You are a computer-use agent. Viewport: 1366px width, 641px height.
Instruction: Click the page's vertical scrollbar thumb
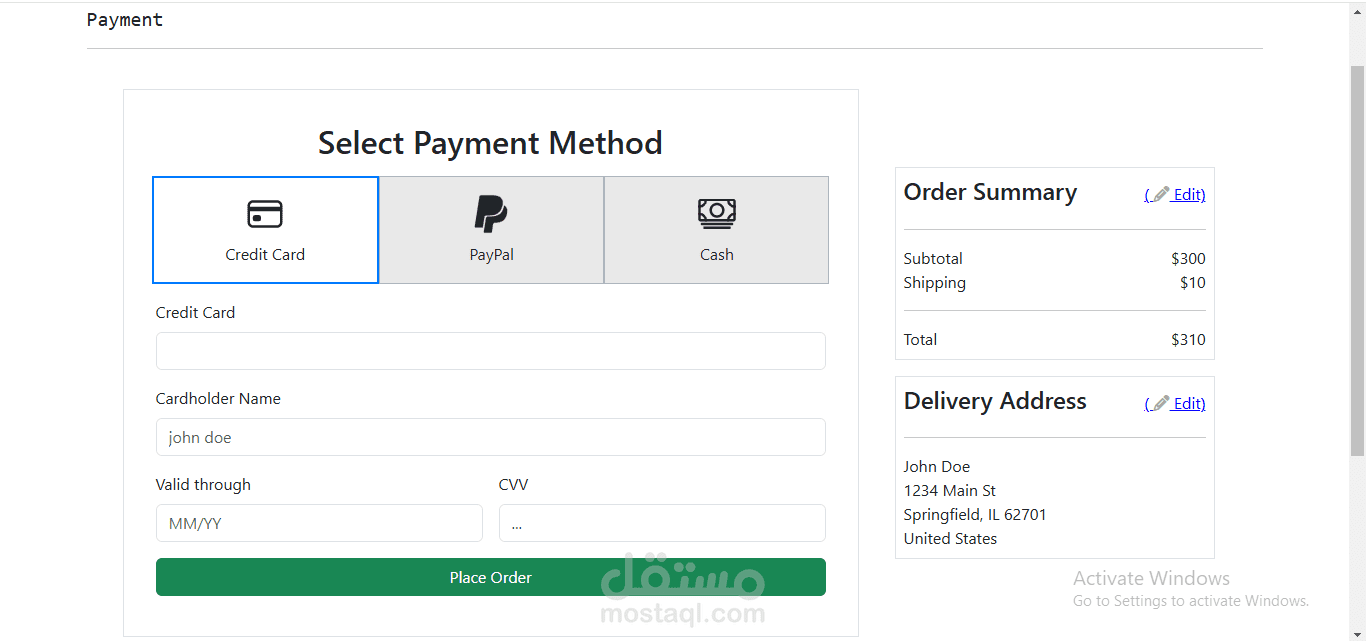[1357, 250]
